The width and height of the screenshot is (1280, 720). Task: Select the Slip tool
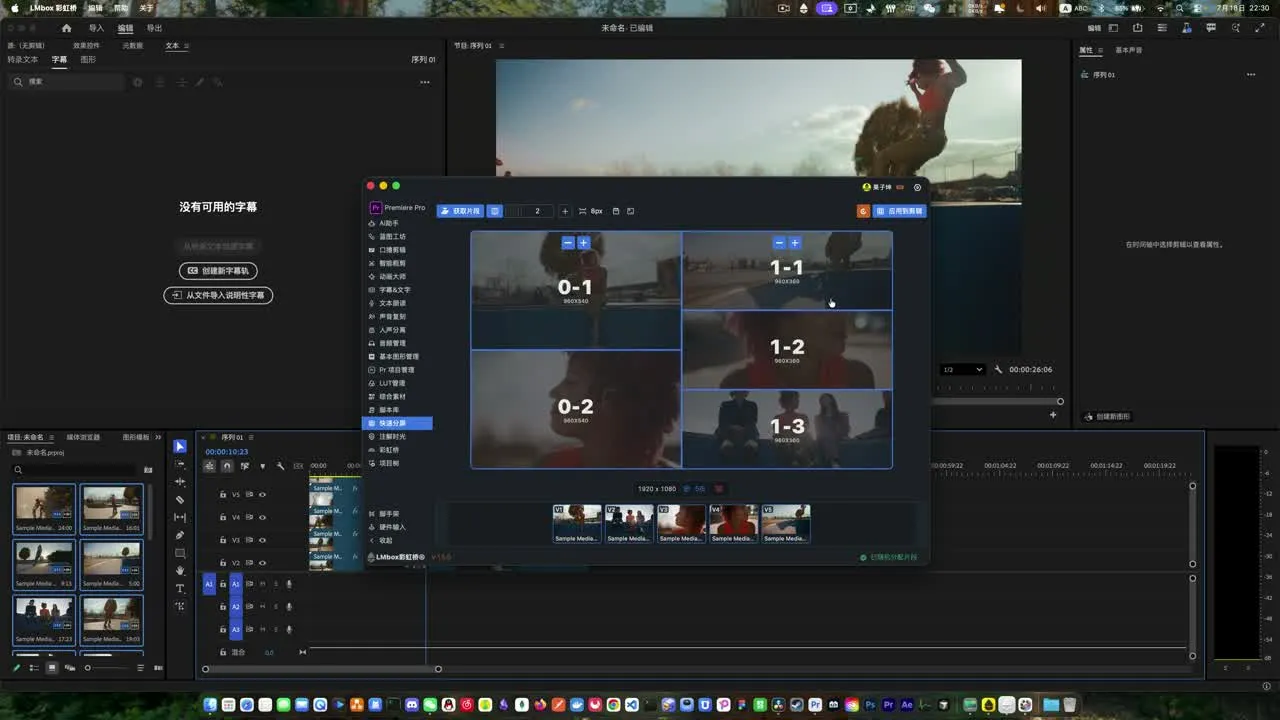pos(180,517)
